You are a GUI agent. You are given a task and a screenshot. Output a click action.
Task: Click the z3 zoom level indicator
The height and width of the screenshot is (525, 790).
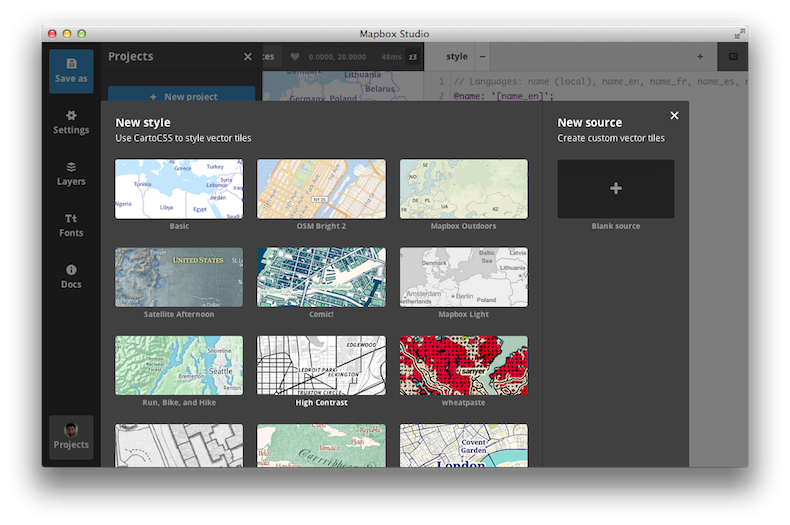click(x=413, y=57)
